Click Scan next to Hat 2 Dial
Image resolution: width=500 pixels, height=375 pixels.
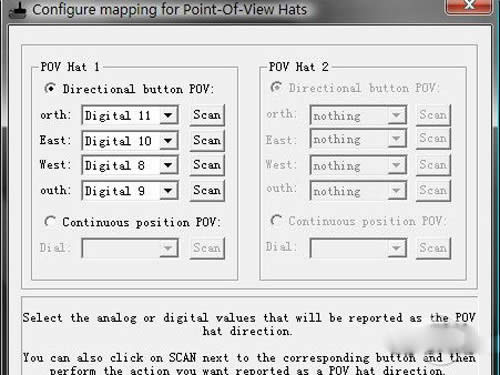[433, 248]
